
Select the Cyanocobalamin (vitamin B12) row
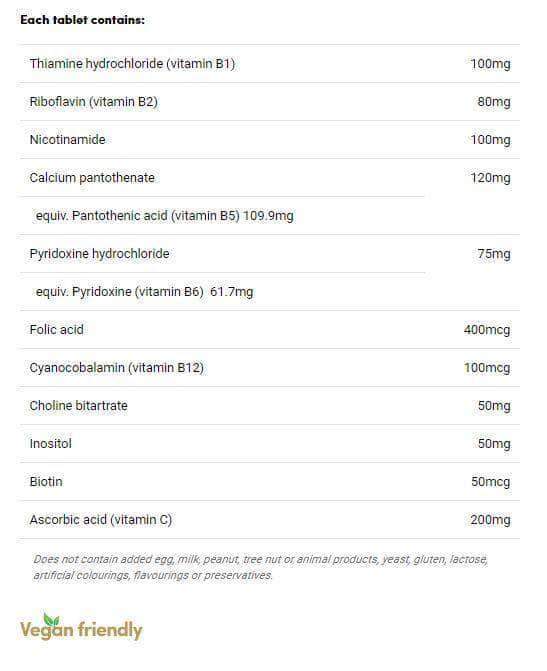point(270,368)
